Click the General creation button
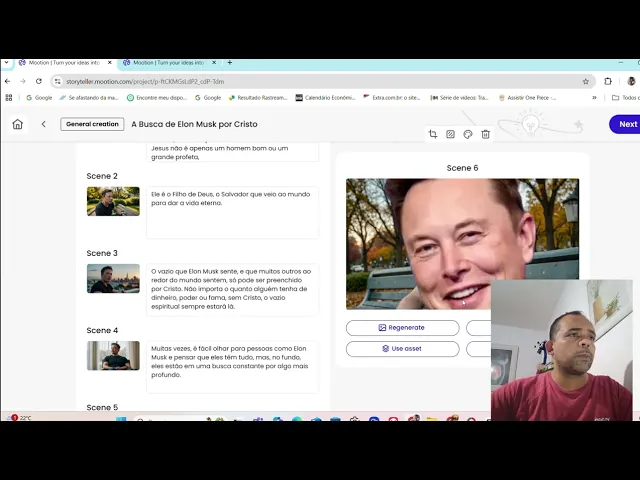The image size is (640, 480). pyautogui.click(x=92, y=124)
